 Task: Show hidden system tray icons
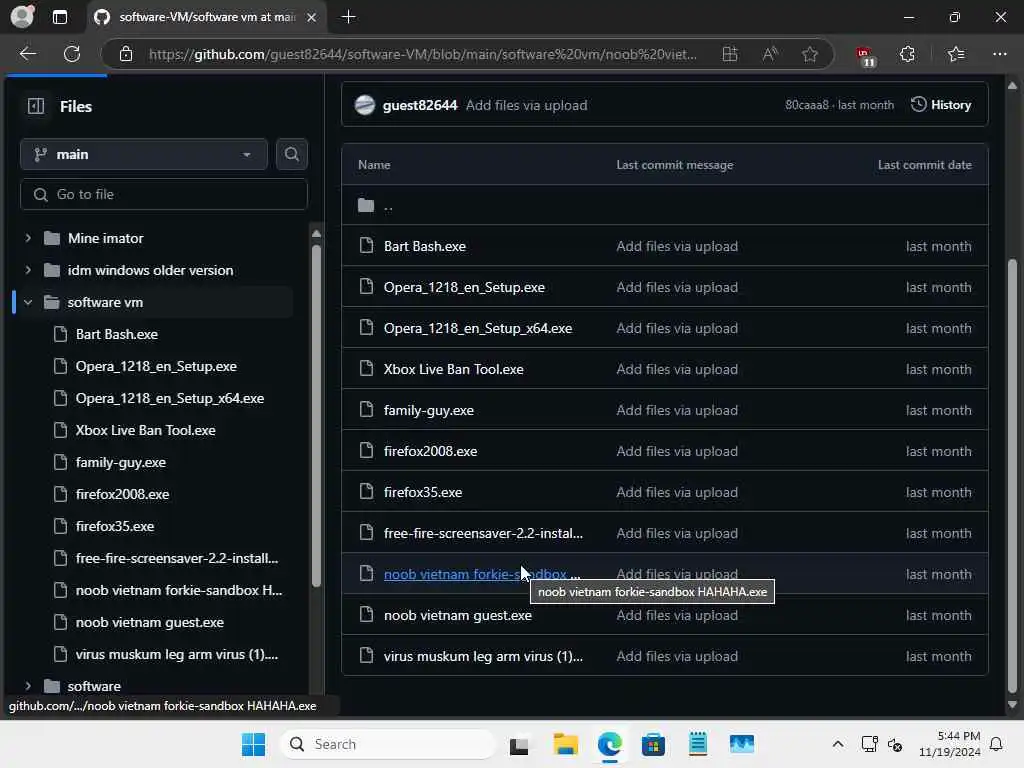pyautogui.click(x=838, y=744)
